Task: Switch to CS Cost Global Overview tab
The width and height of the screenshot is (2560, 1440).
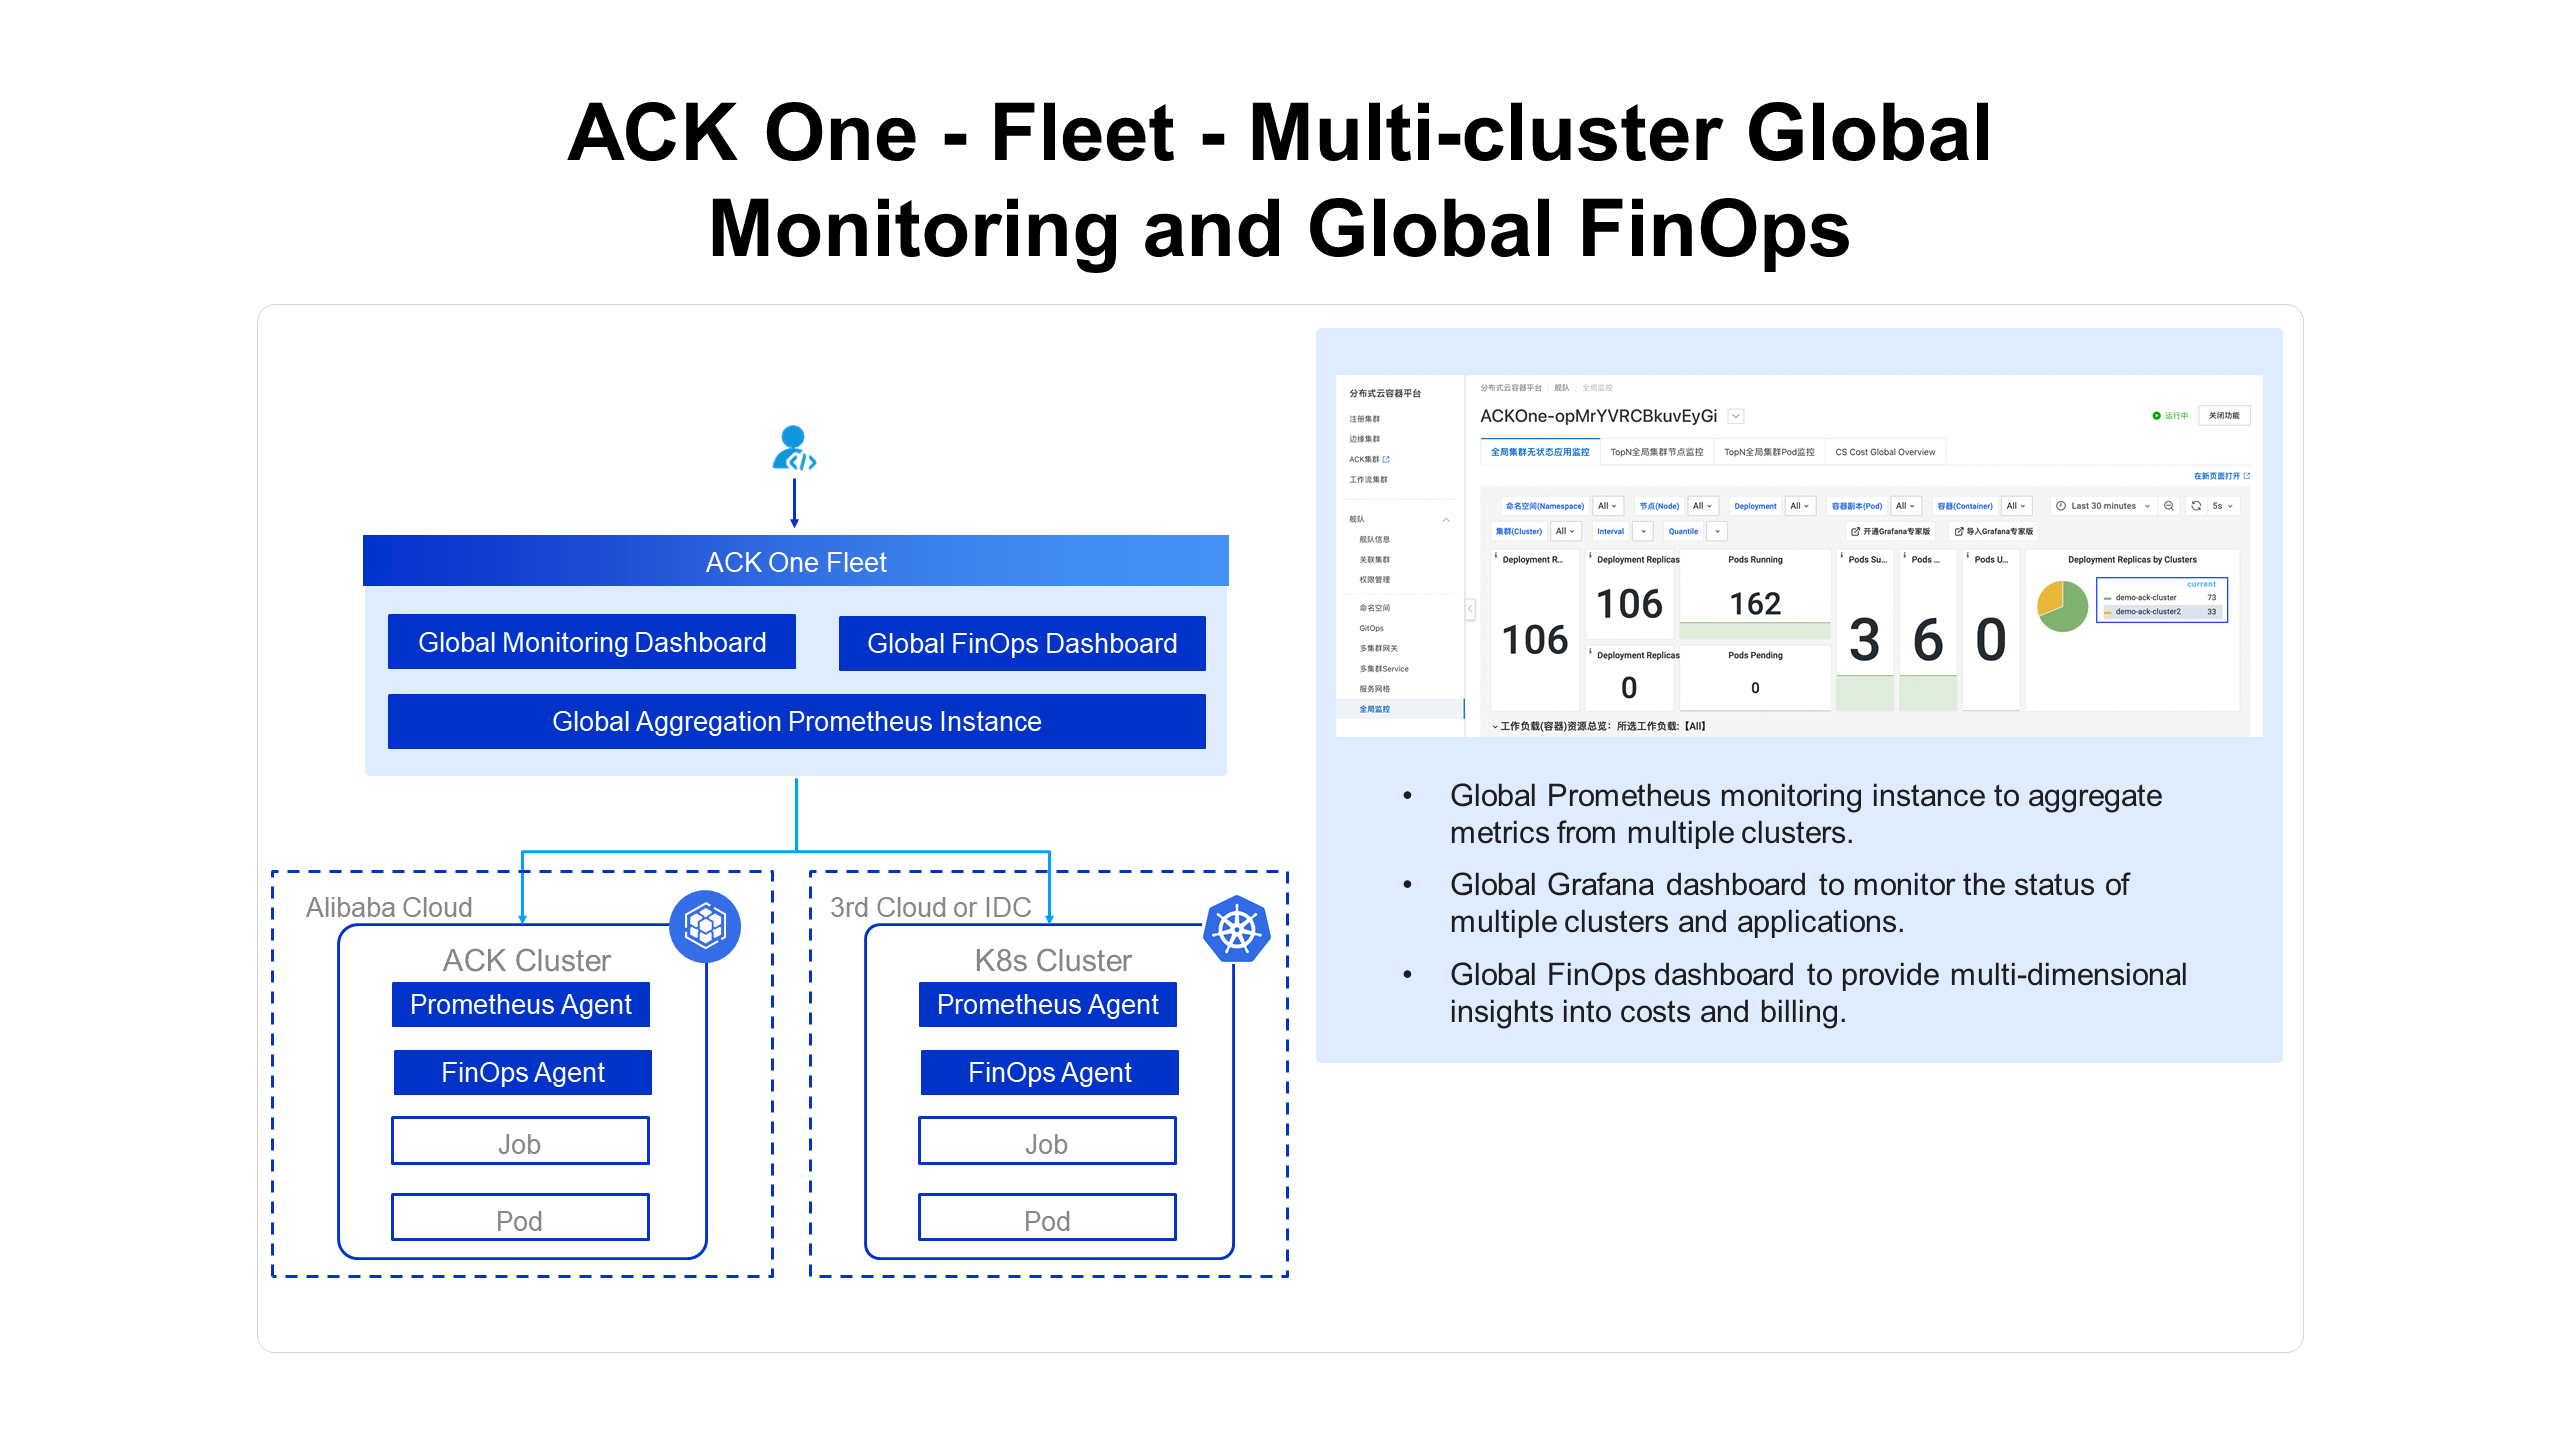Action: tap(1885, 453)
